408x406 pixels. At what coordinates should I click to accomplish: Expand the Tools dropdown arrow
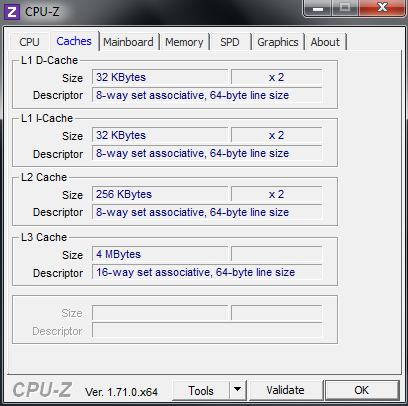coord(237,390)
